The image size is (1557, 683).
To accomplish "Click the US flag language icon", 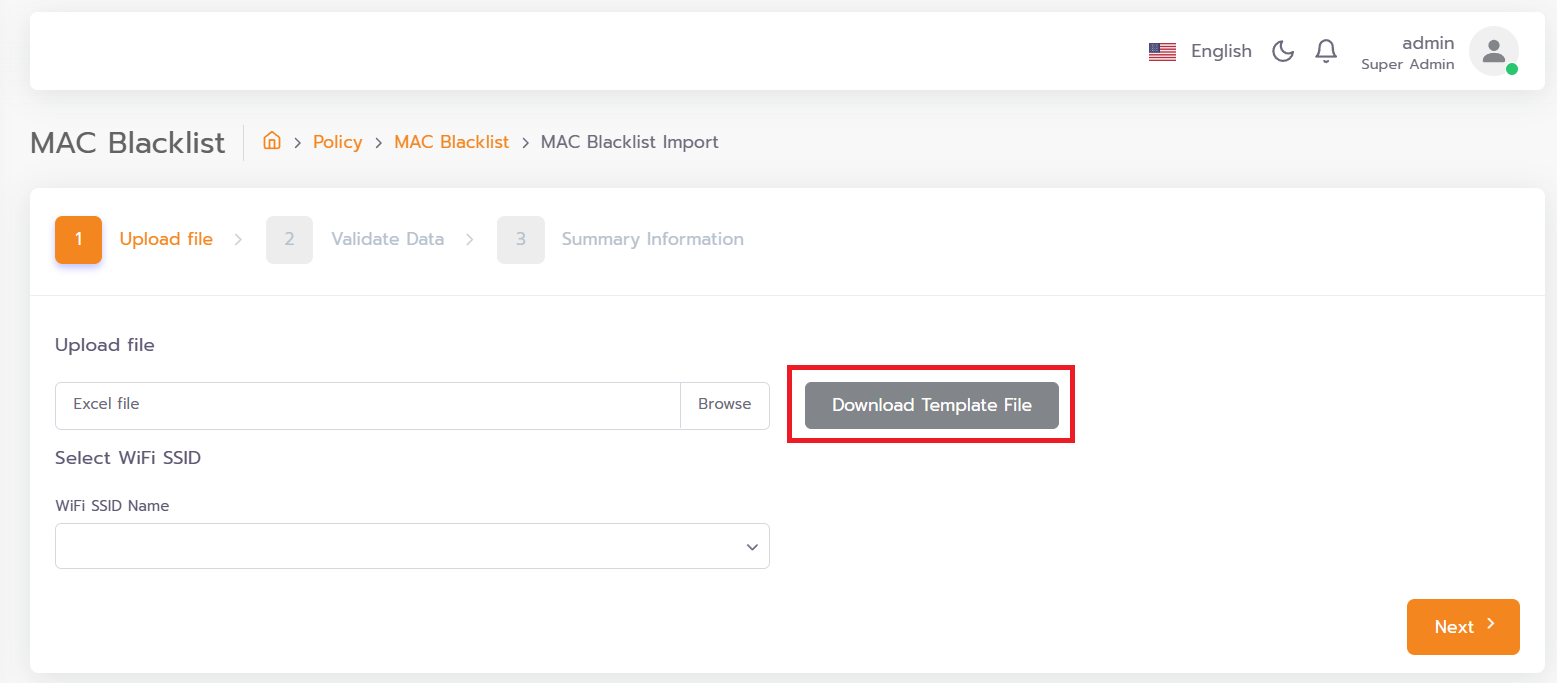I will (x=1162, y=52).
